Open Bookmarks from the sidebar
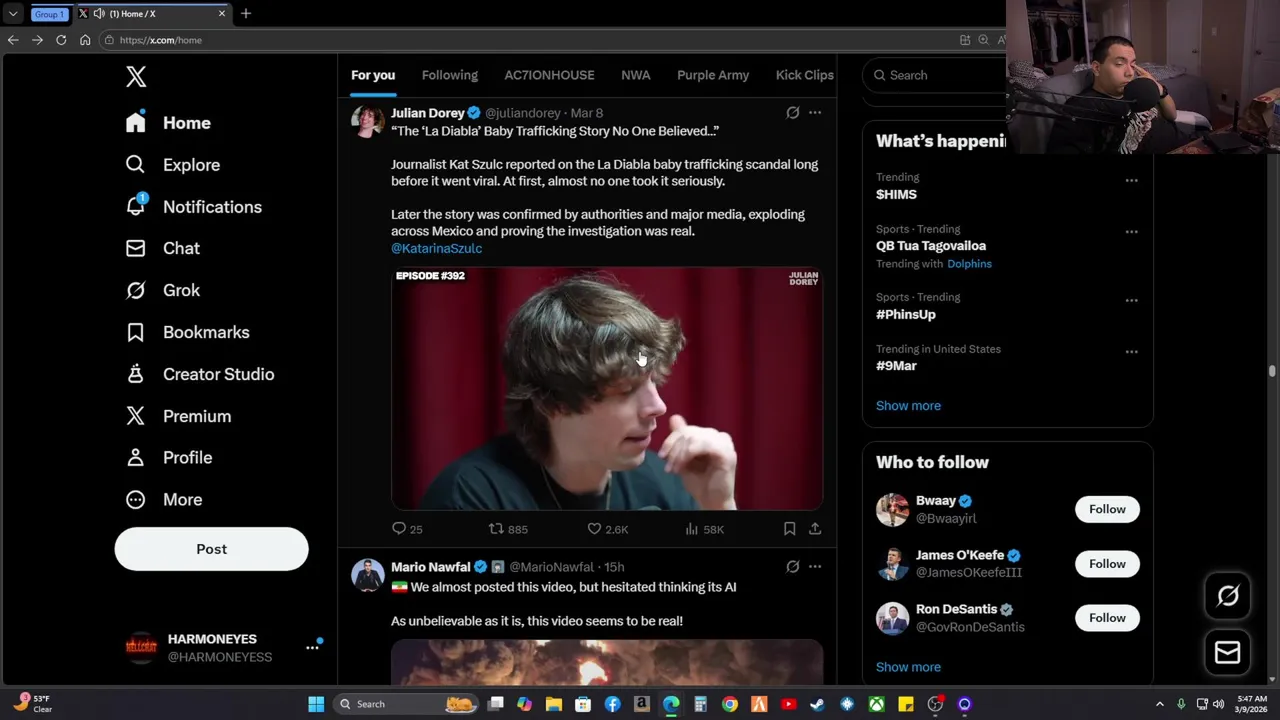Viewport: 1280px width, 720px height. (187, 332)
